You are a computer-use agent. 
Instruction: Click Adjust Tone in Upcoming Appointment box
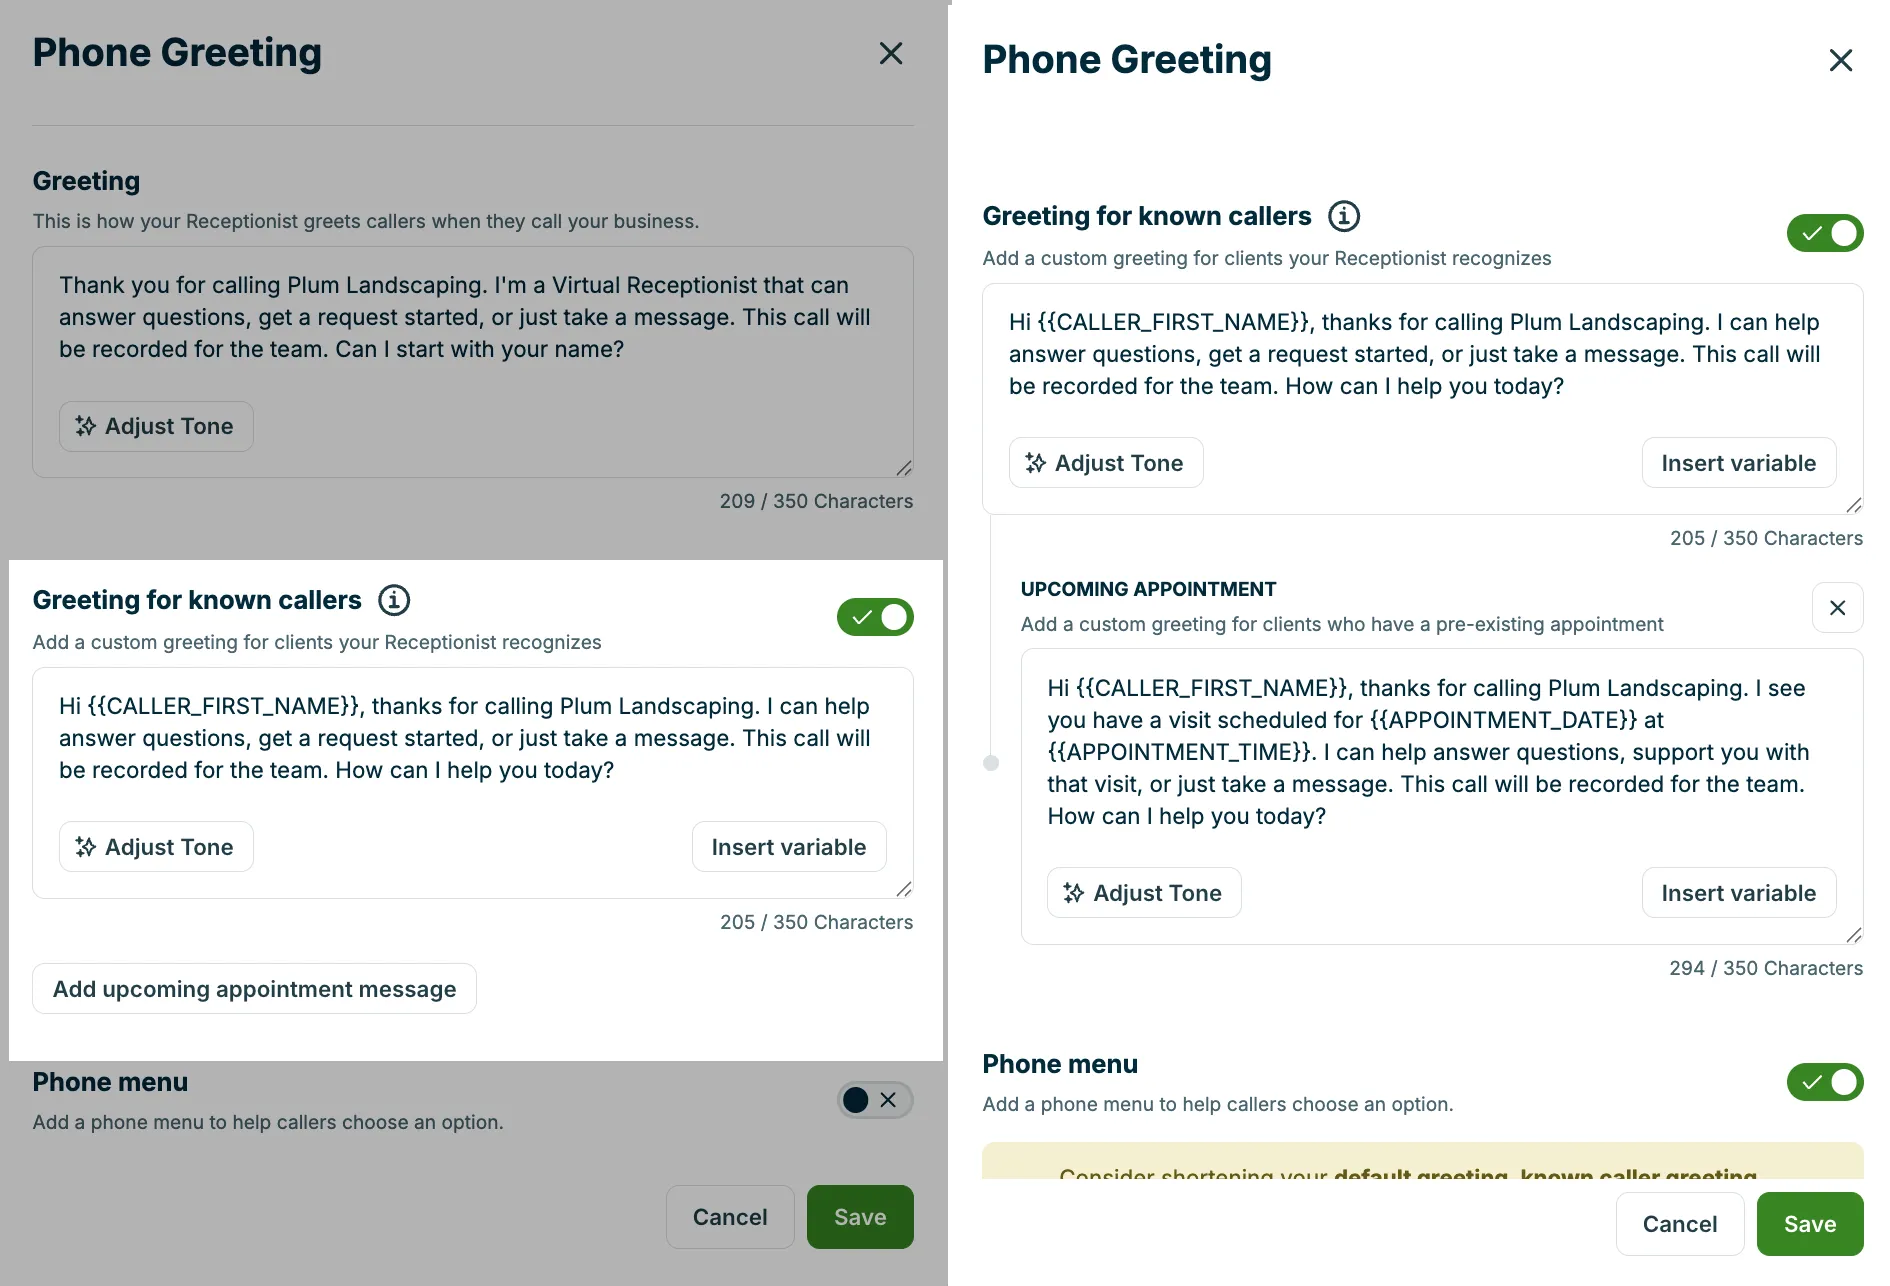tap(1144, 893)
